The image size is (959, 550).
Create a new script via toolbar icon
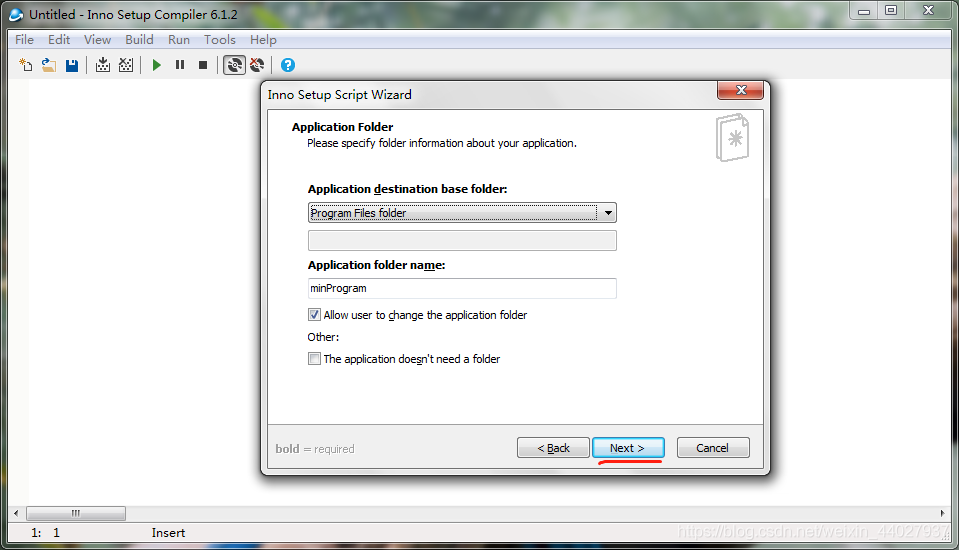tap(26, 65)
